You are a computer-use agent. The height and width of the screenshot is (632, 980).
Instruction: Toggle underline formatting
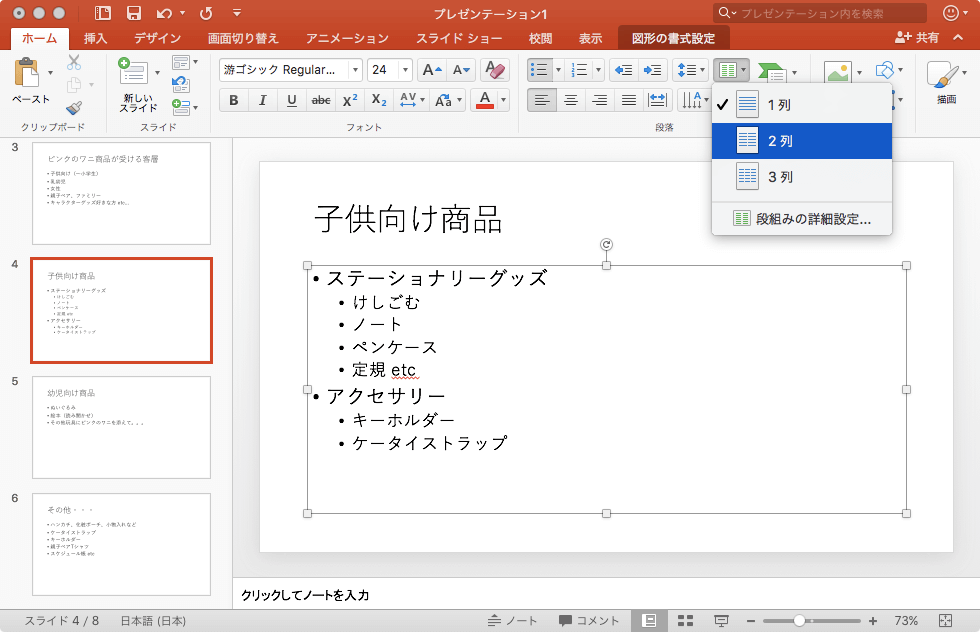click(292, 100)
